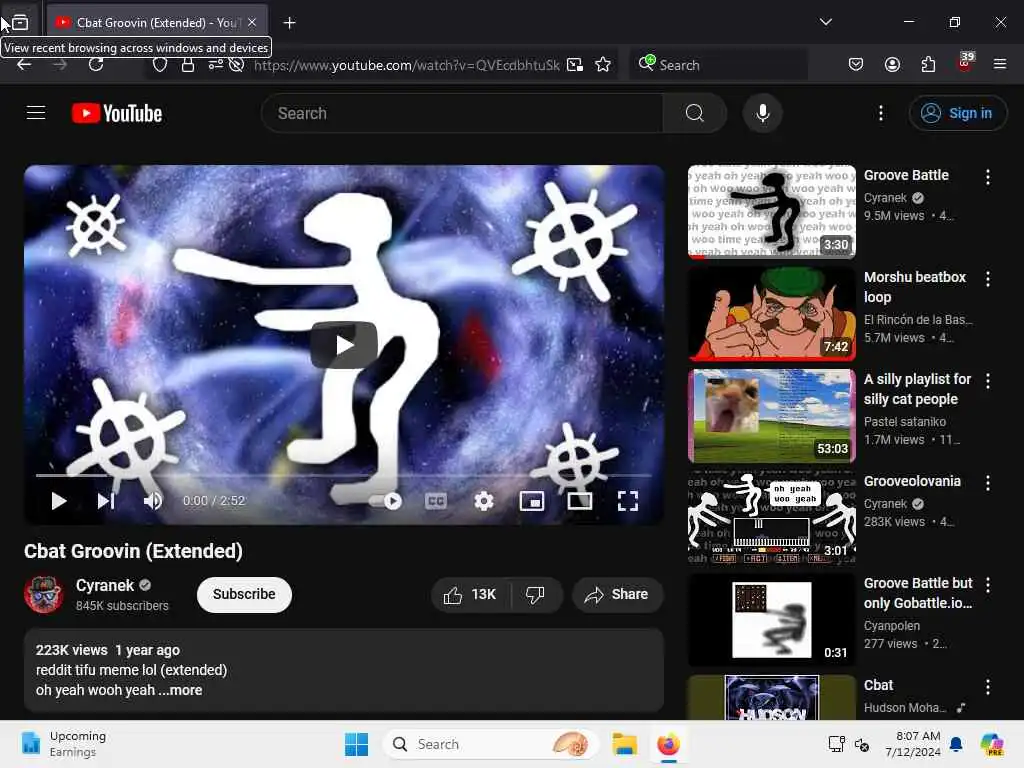Image resolution: width=1024 pixels, height=768 pixels.
Task: Open options for Morshu beatbox loop
Action: pos(987,279)
